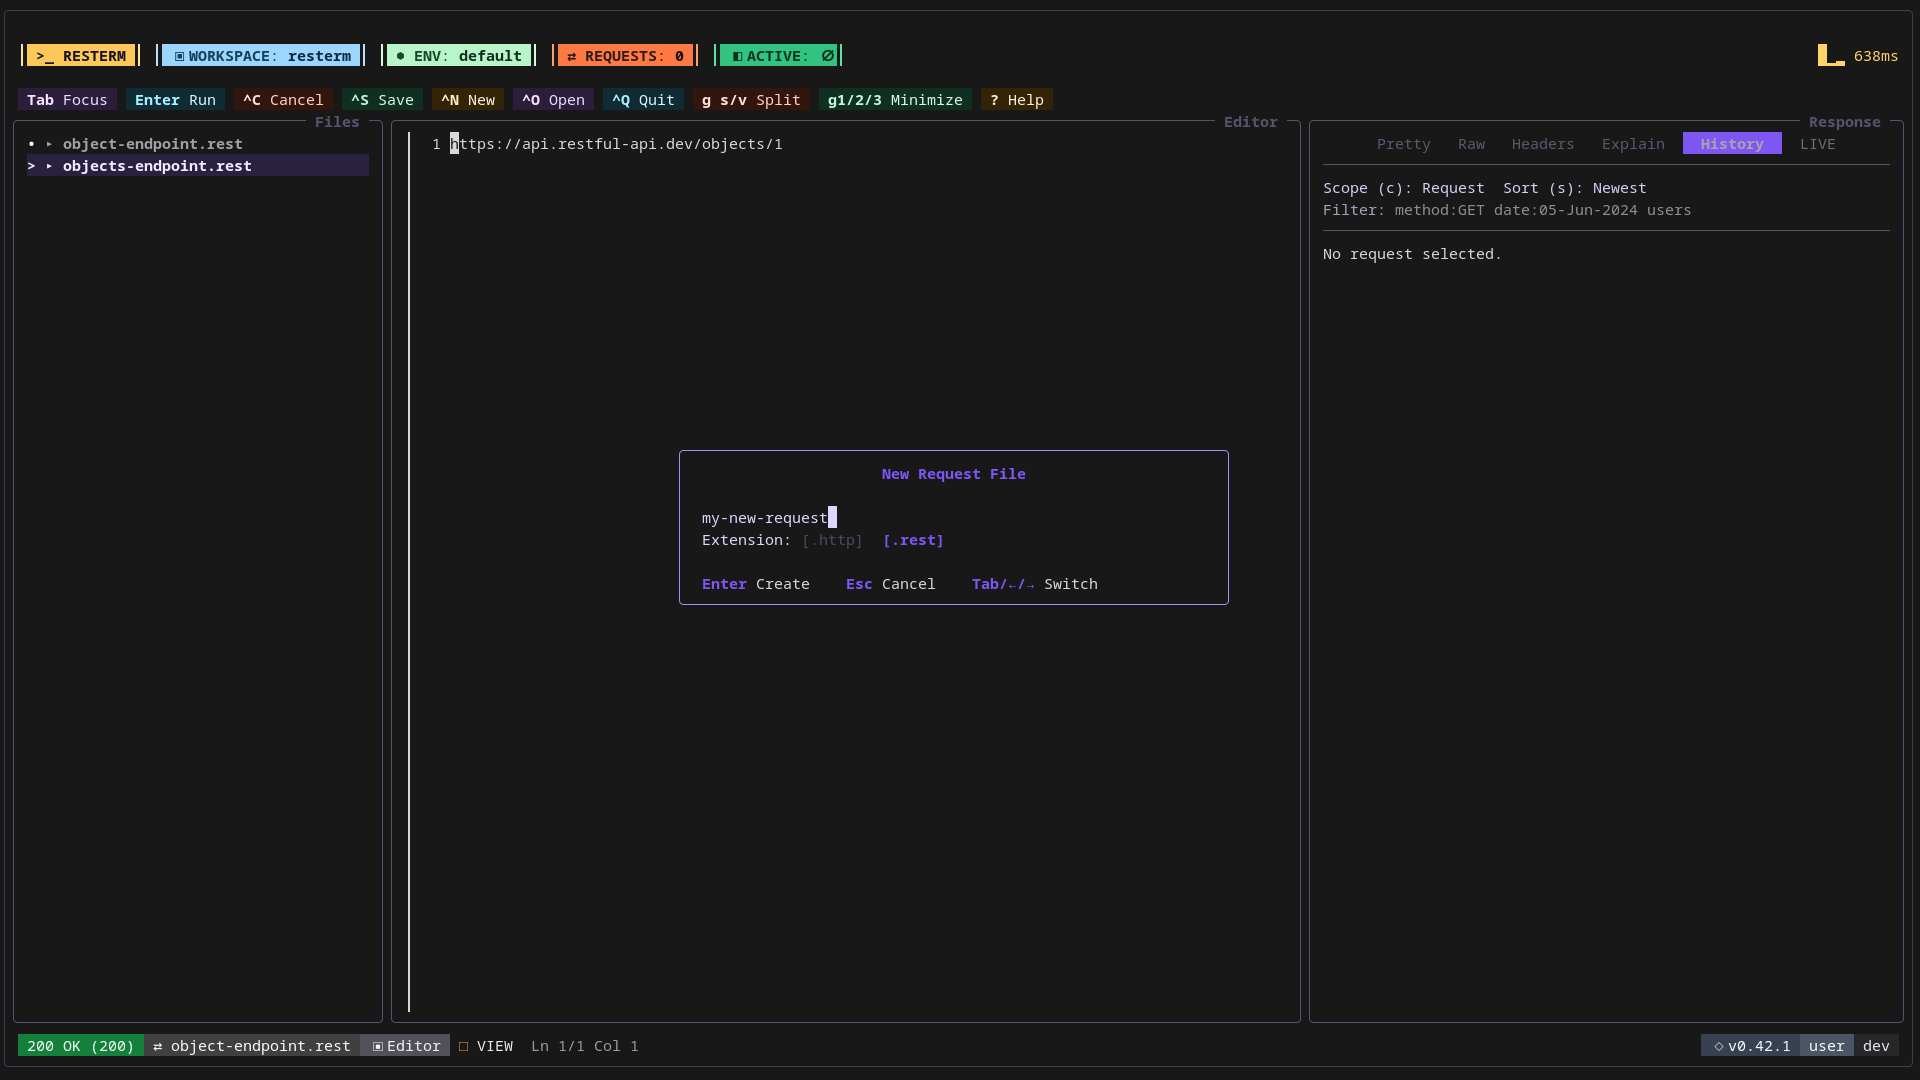Click the ^C Cancel shortcut button
The width and height of the screenshot is (1920, 1080).
283,100
